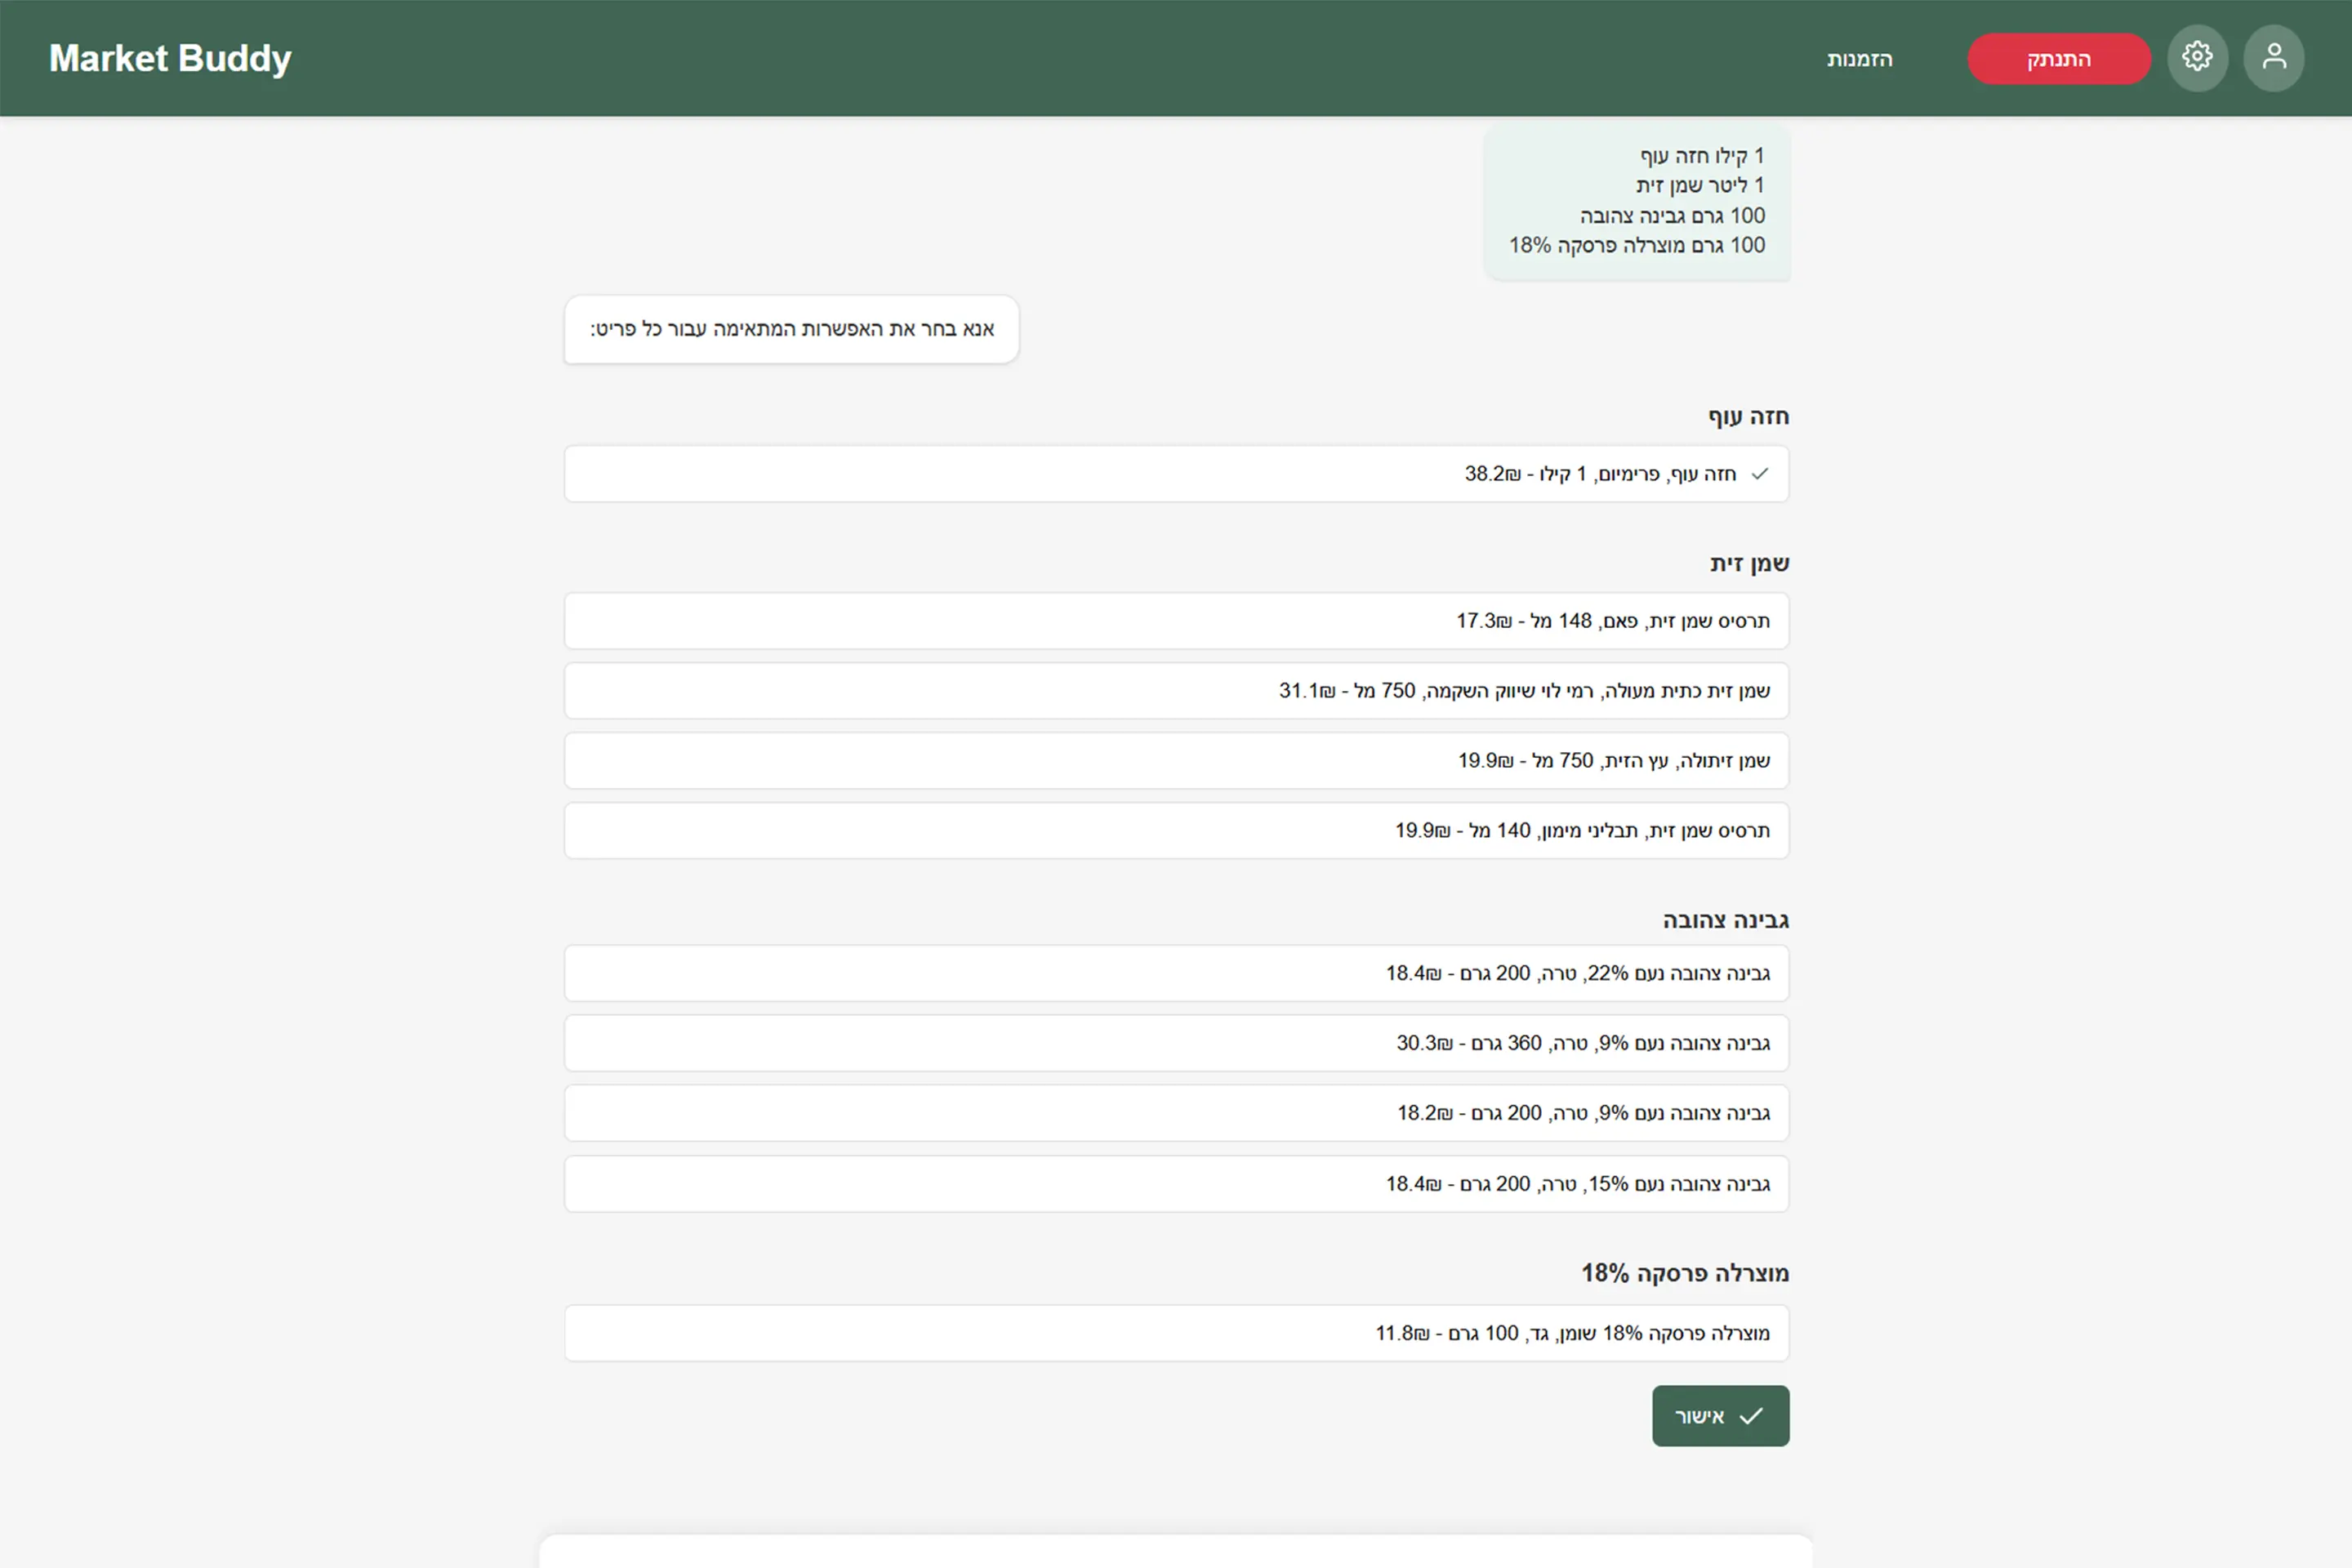Open the user profile icon
This screenshot has height=1568, width=2352.
[x=2273, y=57]
